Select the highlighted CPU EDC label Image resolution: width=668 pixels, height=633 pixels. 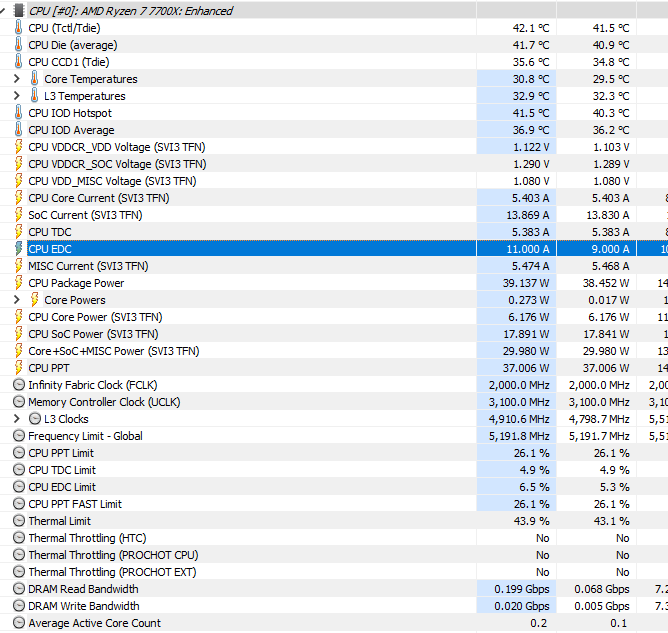50,249
